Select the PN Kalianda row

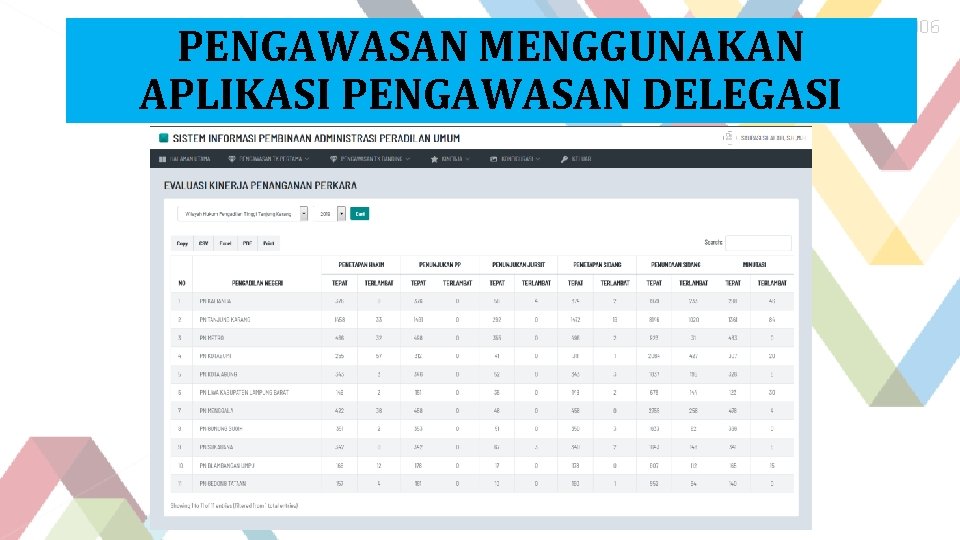(x=482, y=301)
